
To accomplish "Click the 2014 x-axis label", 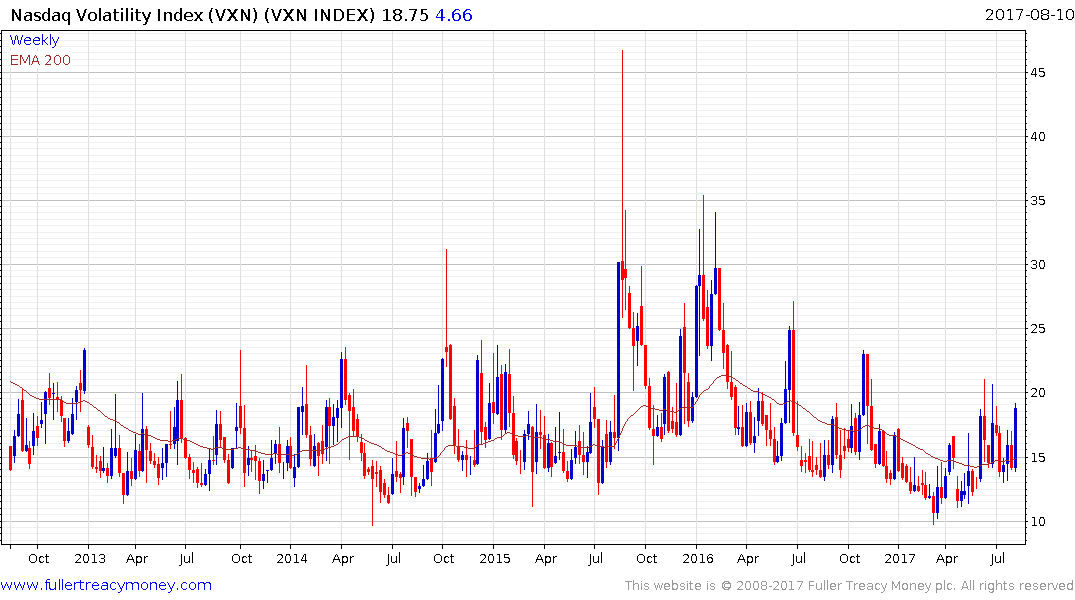I will [292, 558].
